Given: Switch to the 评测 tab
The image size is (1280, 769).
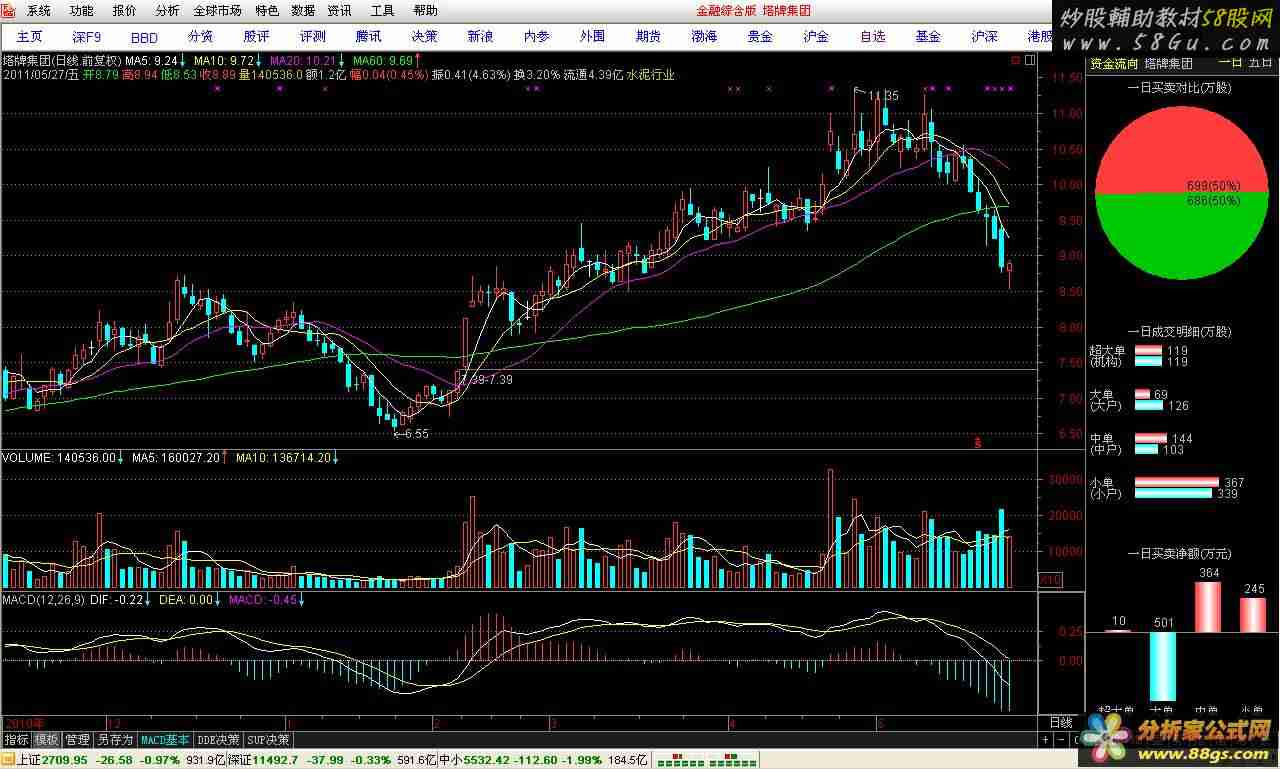Looking at the screenshot, I should point(312,36).
